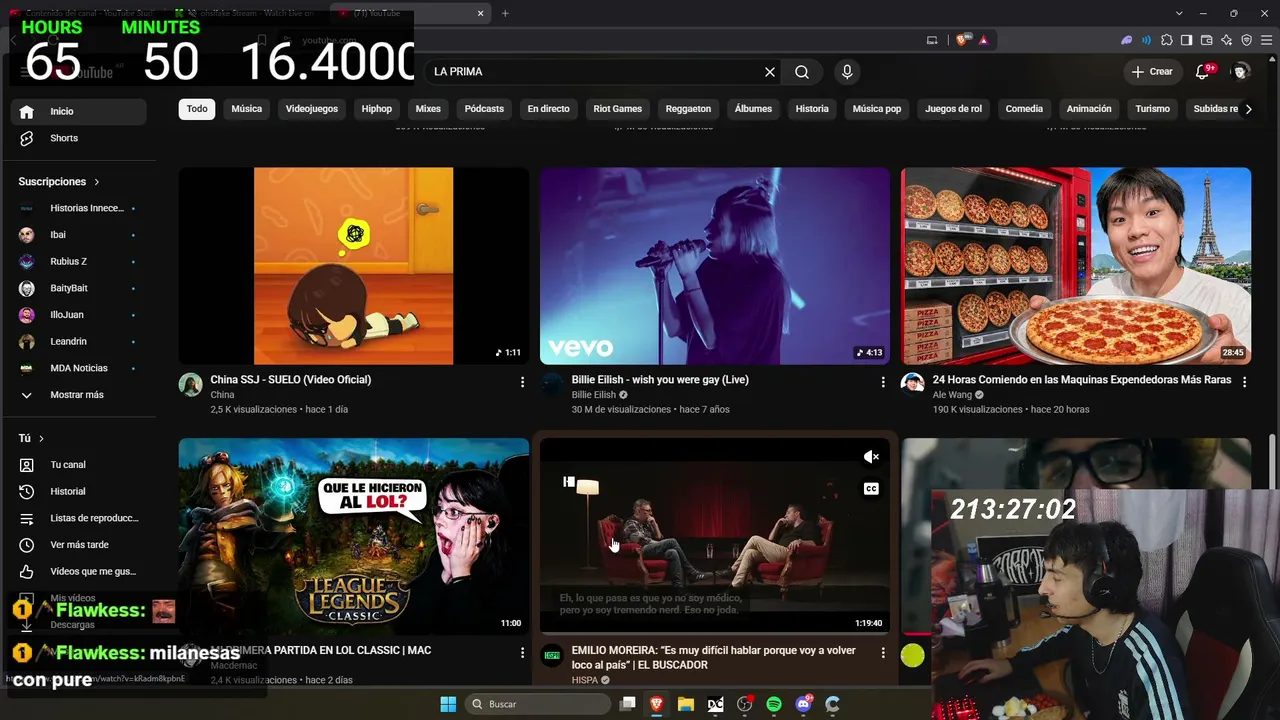Open Historial in the sidebar
Image resolution: width=1280 pixels, height=720 pixels.
click(80, 492)
